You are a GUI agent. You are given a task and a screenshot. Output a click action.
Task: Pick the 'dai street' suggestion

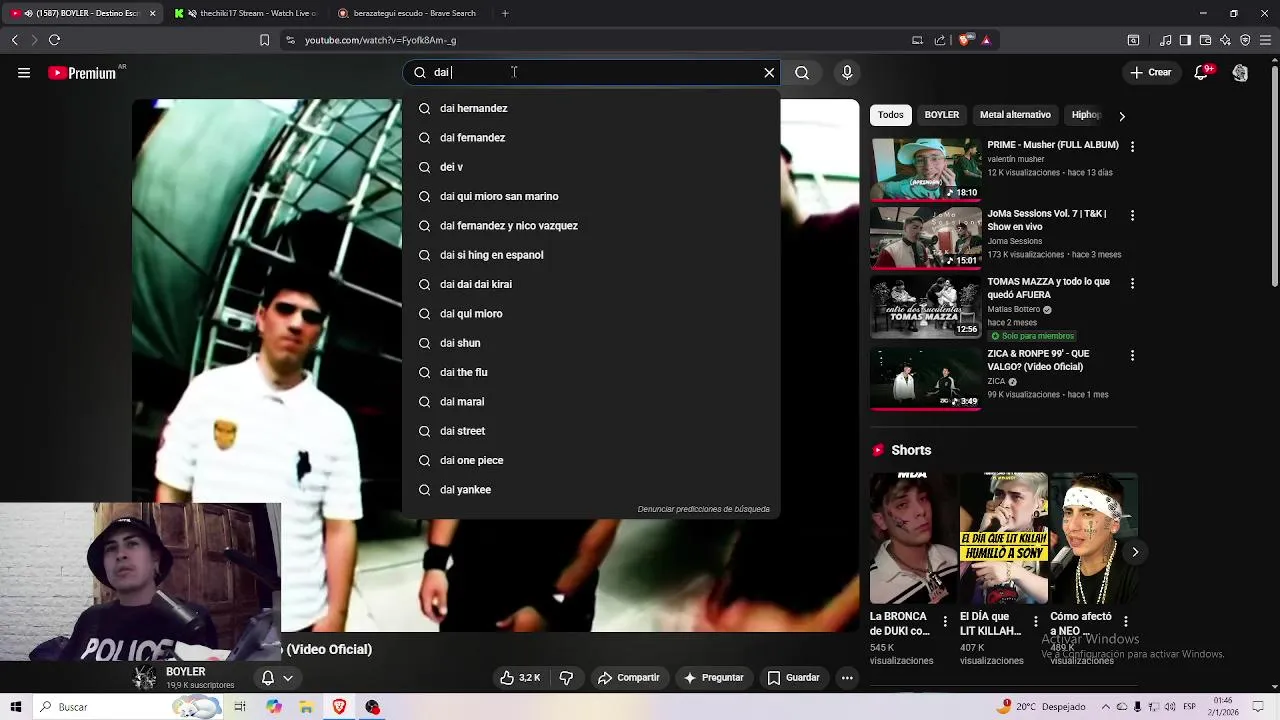click(x=591, y=431)
